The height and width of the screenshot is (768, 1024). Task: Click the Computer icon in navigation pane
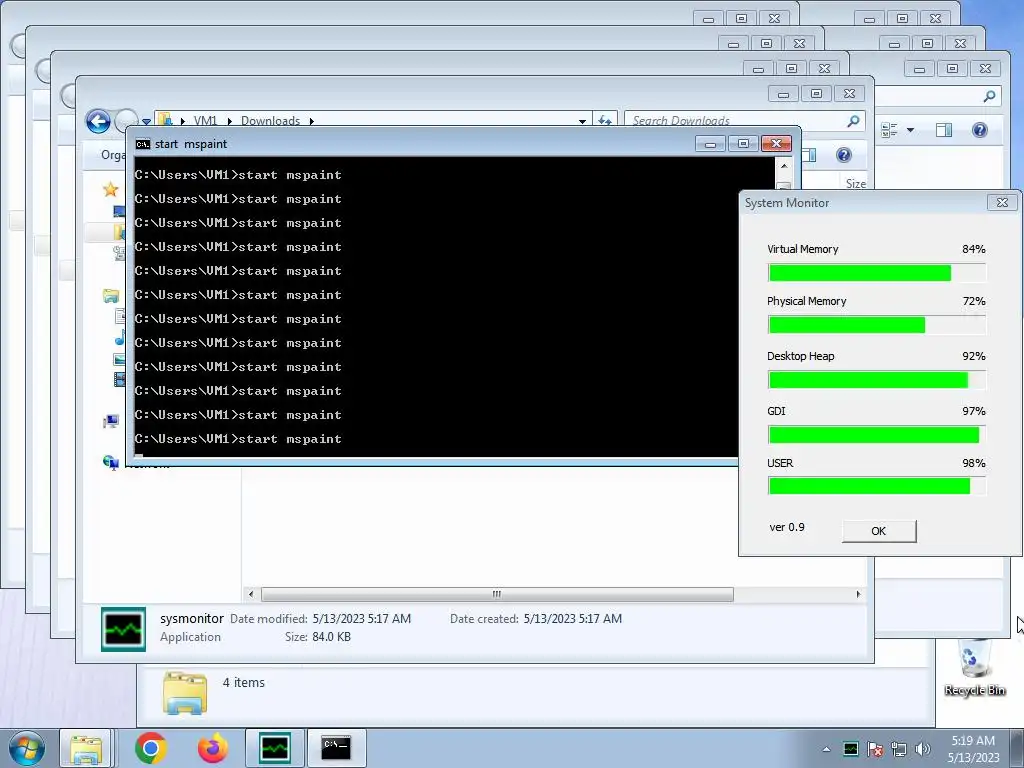pyautogui.click(x=111, y=422)
